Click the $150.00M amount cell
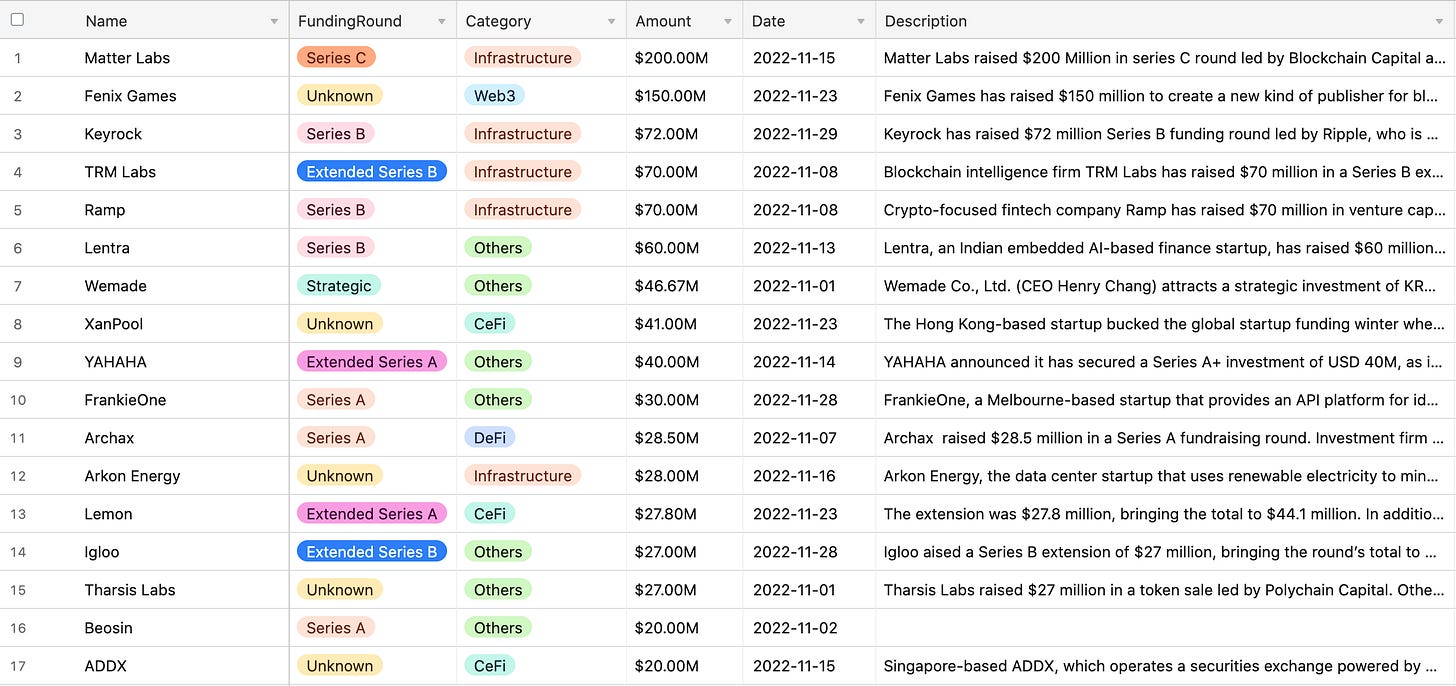 [x=685, y=96]
